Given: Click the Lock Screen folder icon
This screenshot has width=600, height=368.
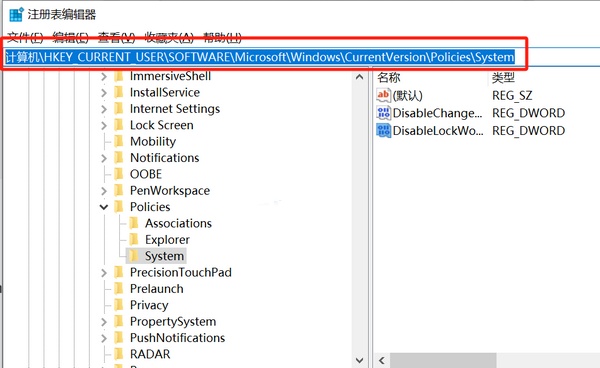Looking at the screenshot, I should click(x=119, y=125).
